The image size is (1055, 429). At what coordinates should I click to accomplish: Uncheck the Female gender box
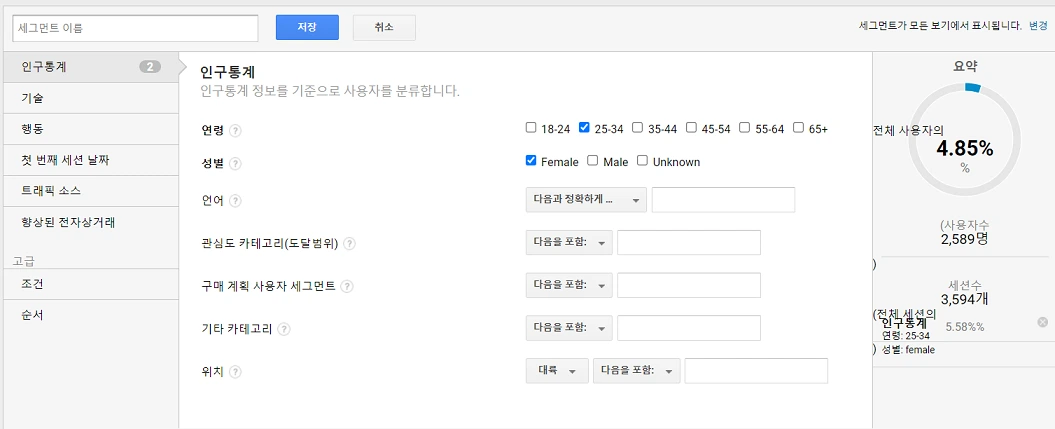[x=531, y=161]
